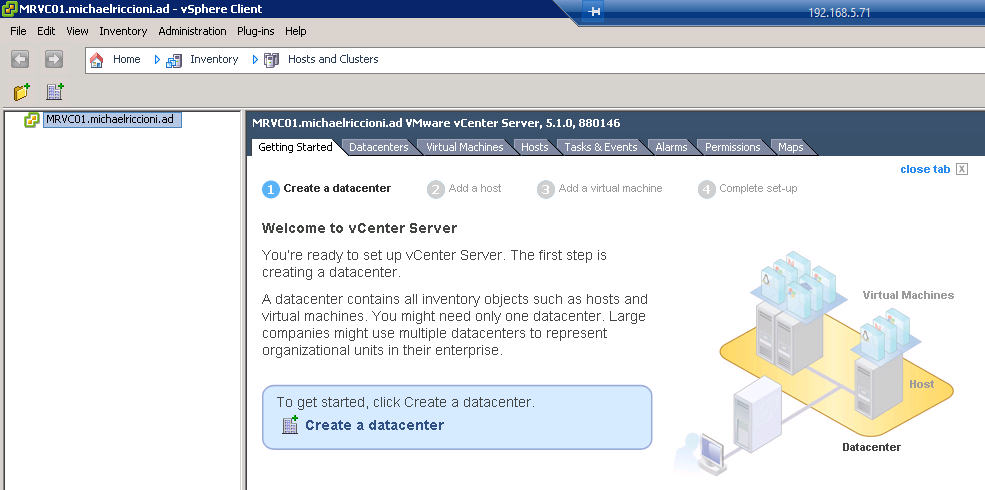985x490 pixels.
Task: Click the Complete set-up step label
Action: pos(758,188)
